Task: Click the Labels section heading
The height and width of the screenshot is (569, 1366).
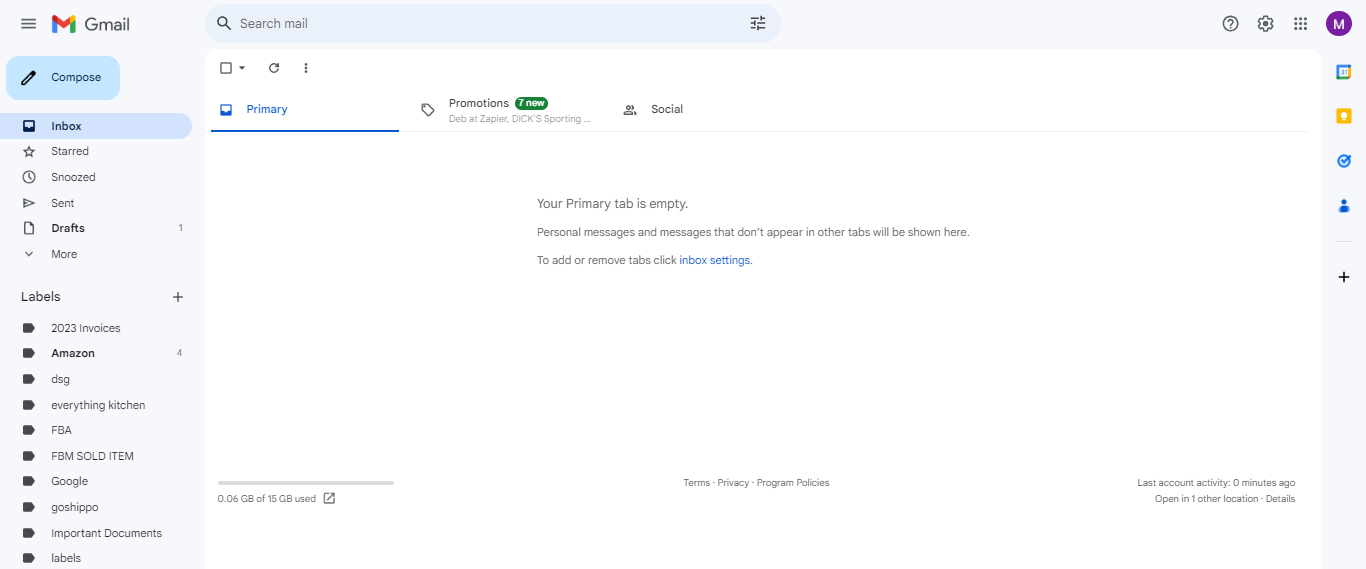Action: click(41, 297)
